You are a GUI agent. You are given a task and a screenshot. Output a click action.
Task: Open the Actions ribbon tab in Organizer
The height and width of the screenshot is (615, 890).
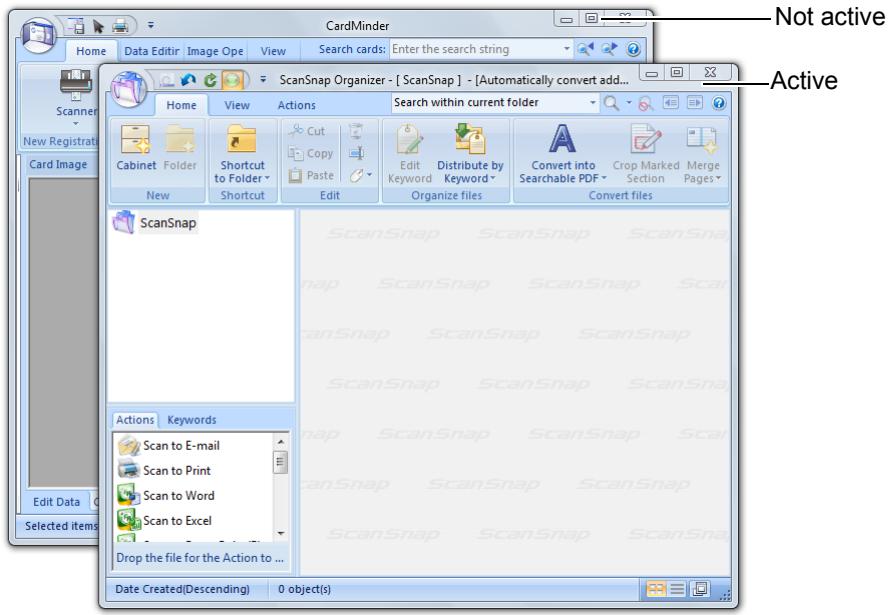[296, 105]
